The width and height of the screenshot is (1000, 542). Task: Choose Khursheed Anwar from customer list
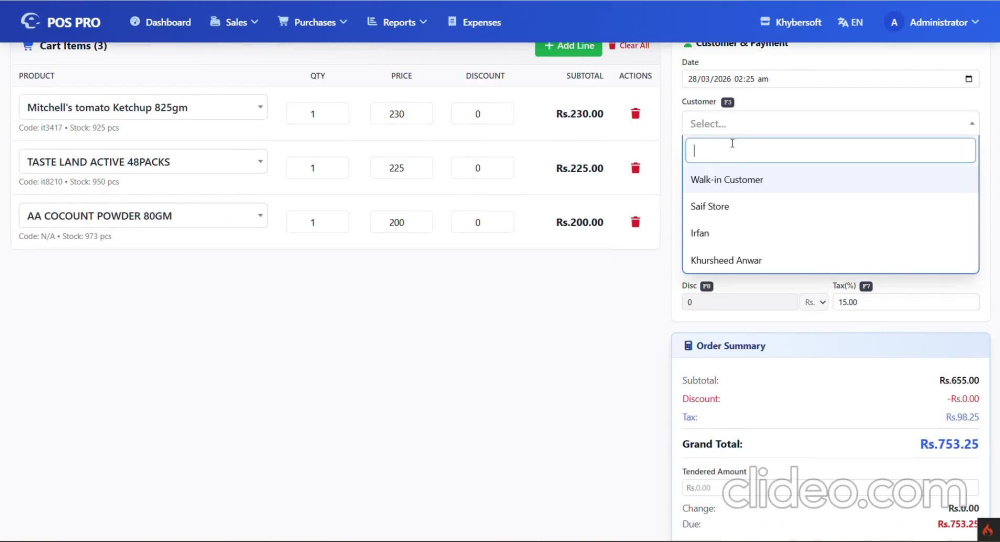point(830,260)
